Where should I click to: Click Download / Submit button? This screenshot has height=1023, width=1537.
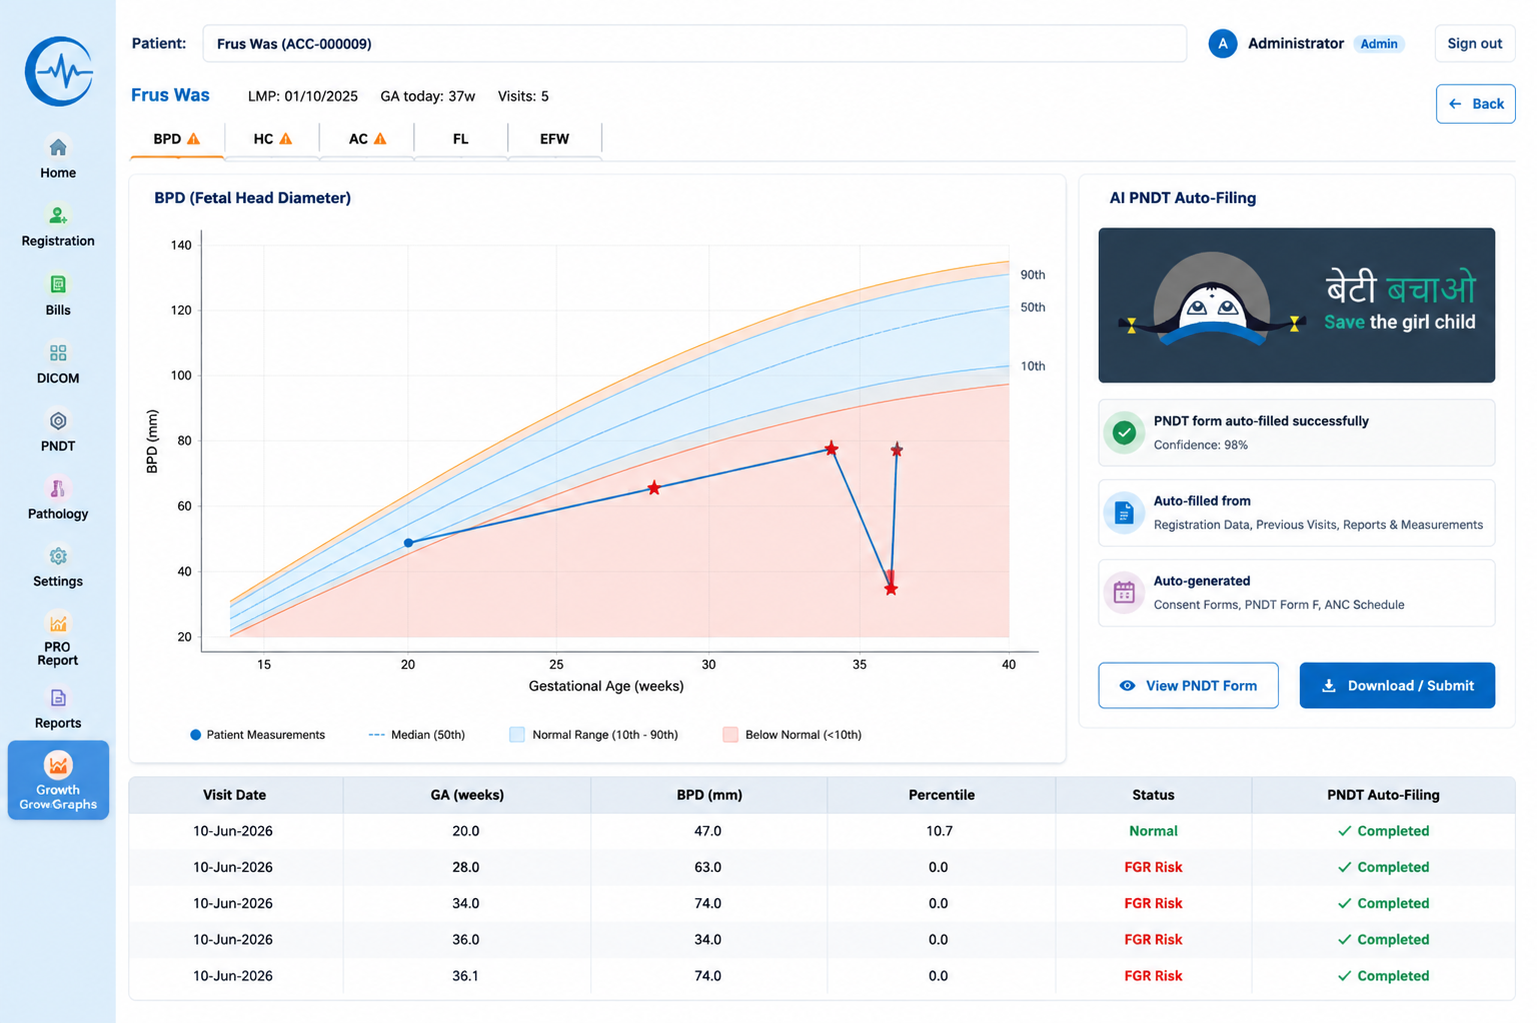pyautogui.click(x=1397, y=685)
